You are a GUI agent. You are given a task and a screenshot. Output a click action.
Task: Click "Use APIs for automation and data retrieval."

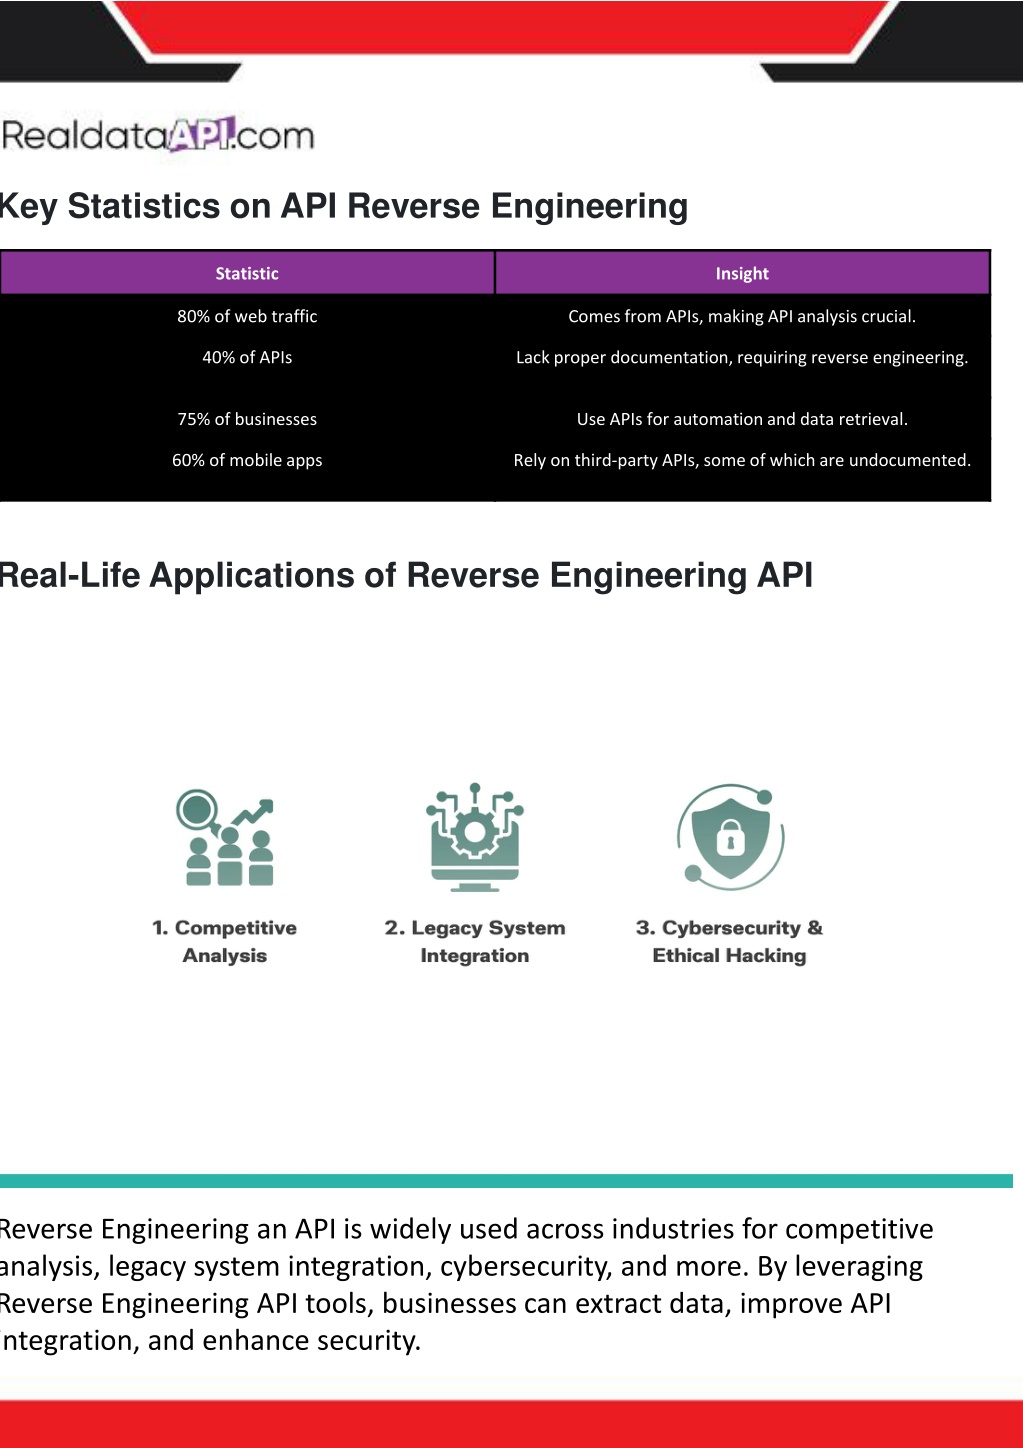(x=742, y=419)
